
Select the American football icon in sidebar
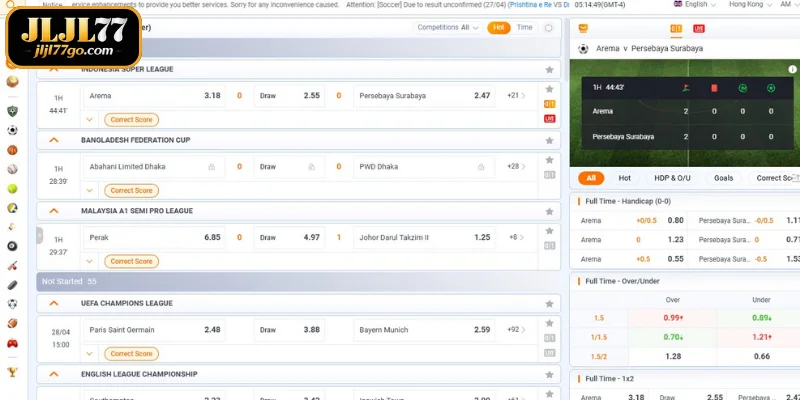click(x=12, y=323)
